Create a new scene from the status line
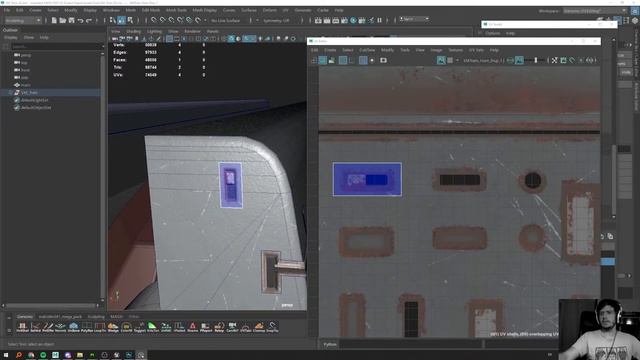The width and height of the screenshot is (640, 360). tap(54, 20)
